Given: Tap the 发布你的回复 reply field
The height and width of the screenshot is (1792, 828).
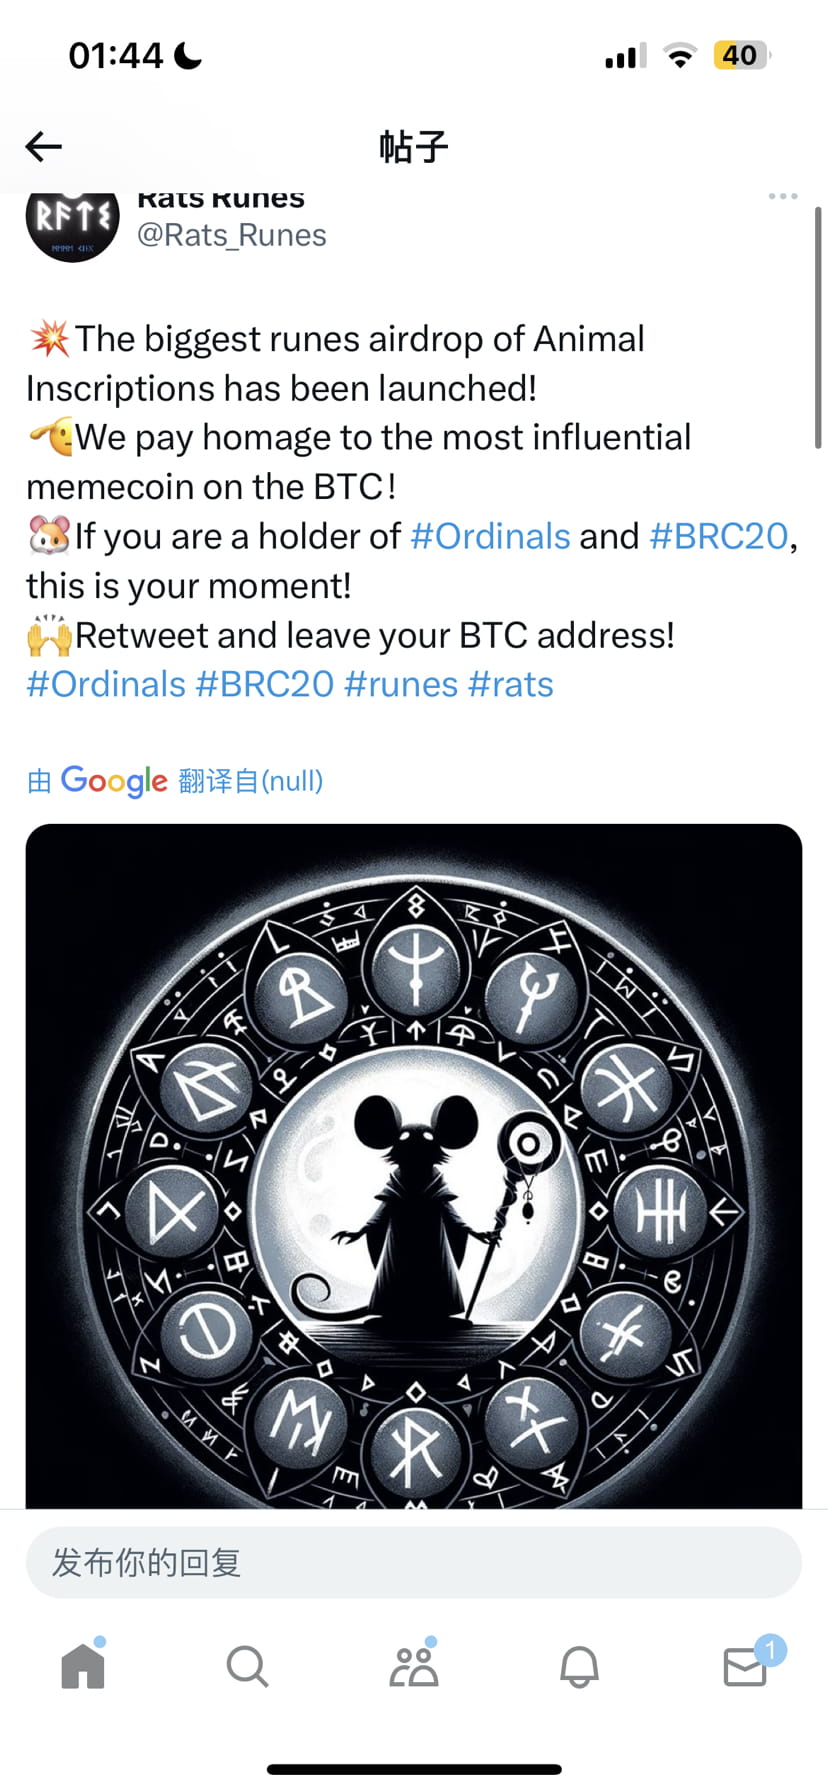Looking at the screenshot, I should tap(414, 1562).
